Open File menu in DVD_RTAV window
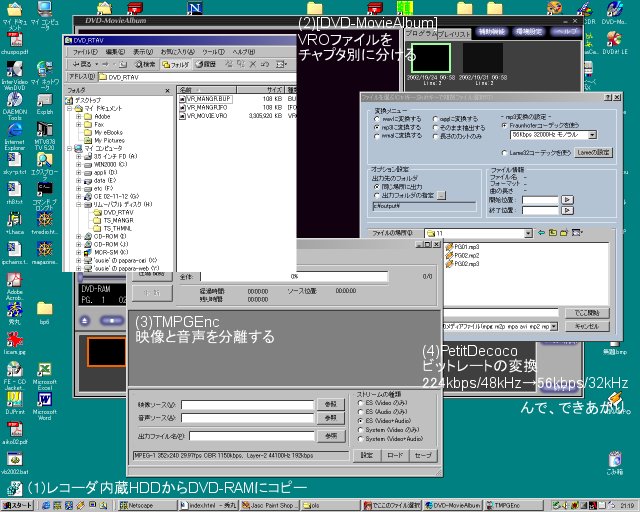The image size is (640, 512). click(x=85, y=52)
